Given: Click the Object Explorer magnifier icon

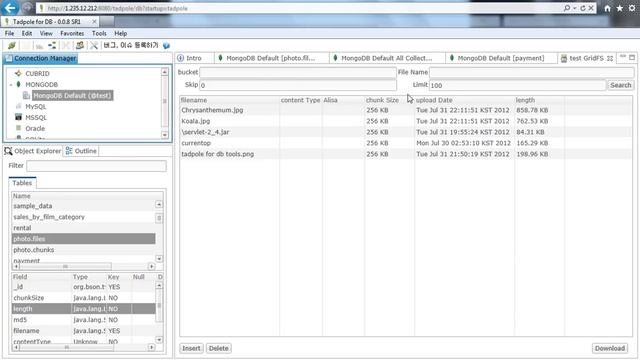Looking at the screenshot, I should [8, 151].
